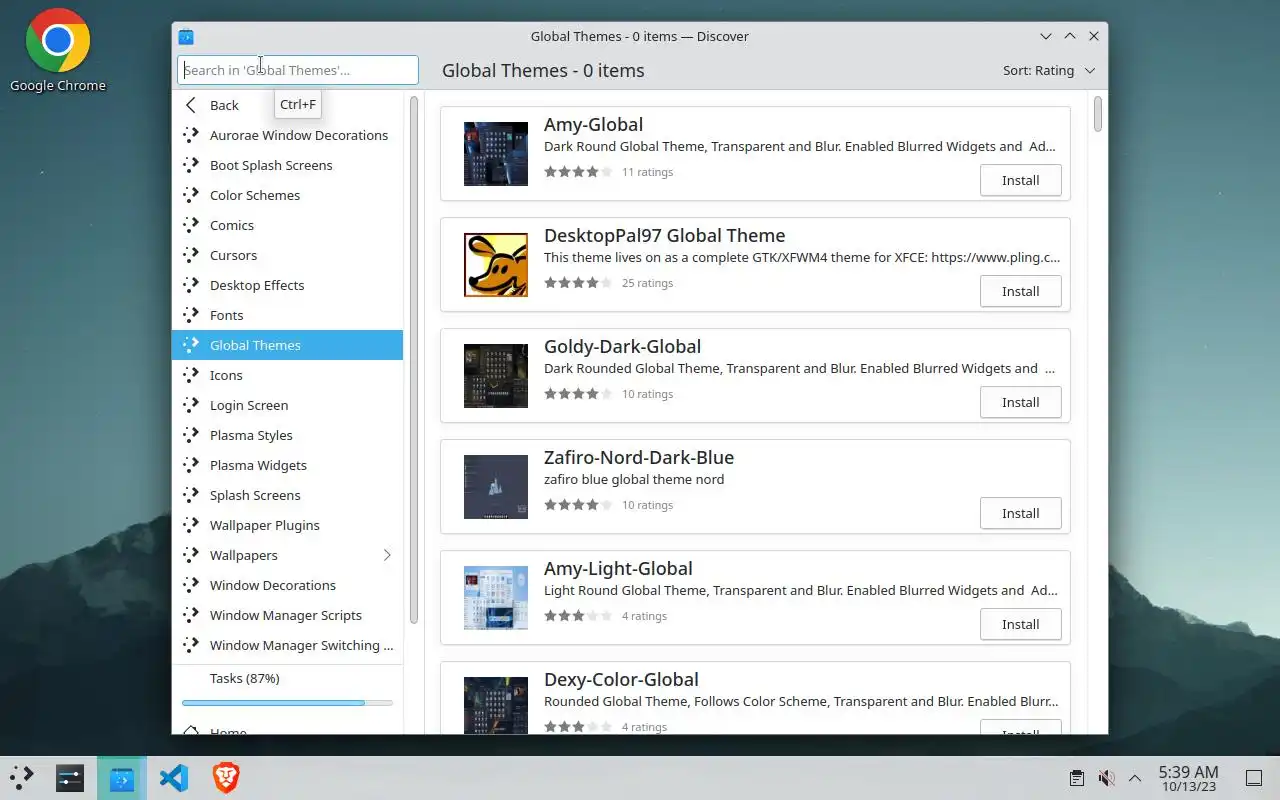Click the Plasma Widgets category icon
The height and width of the screenshot is (800, 1280).
tap(191, 465)
